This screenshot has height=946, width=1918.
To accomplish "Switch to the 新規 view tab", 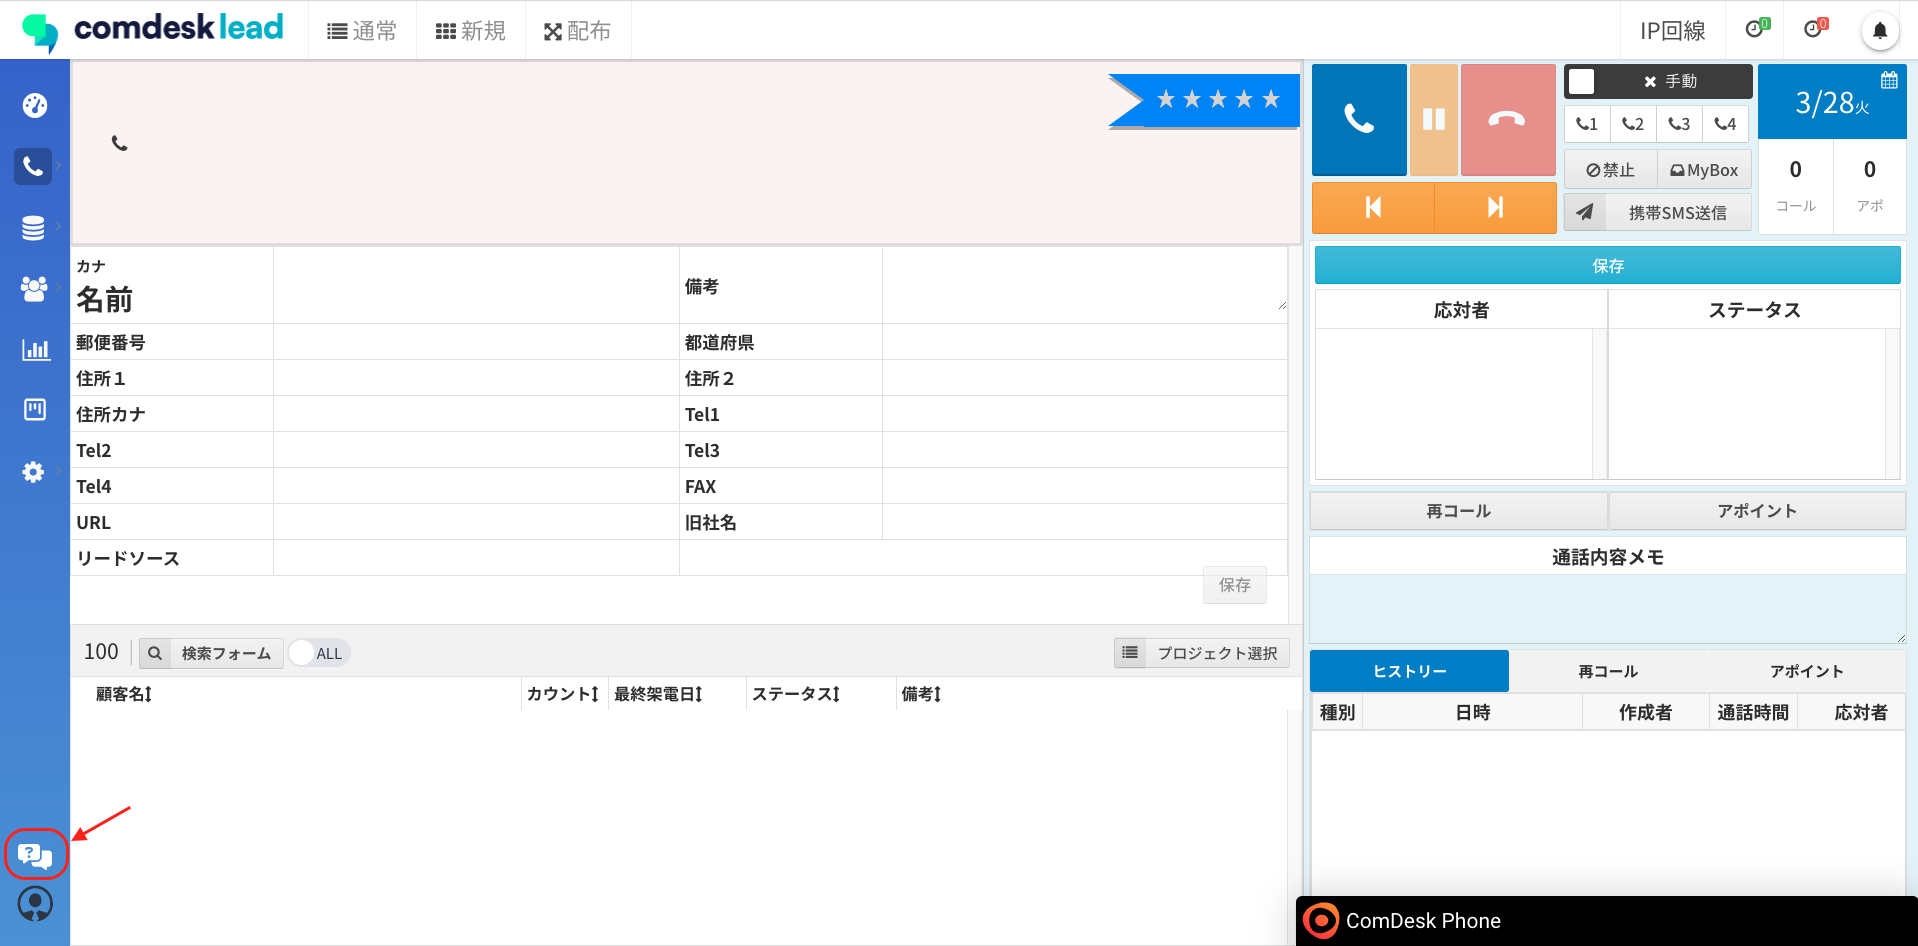I will point(471,31).
